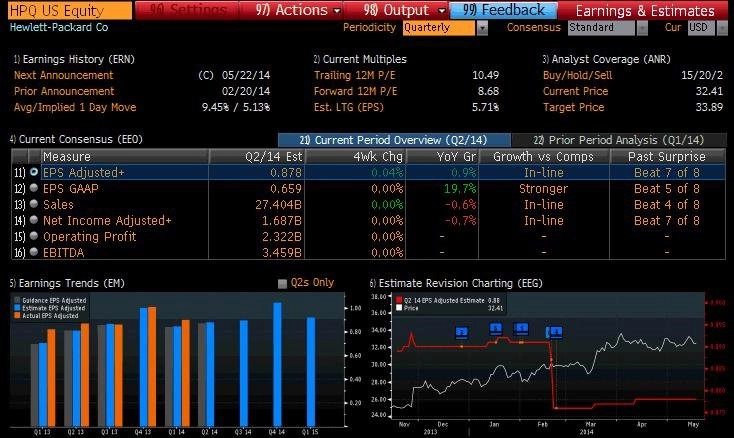The image size is (734, 438).
Task: Click the Stronger growth vs comps cell
Action: tap(543, 189)
